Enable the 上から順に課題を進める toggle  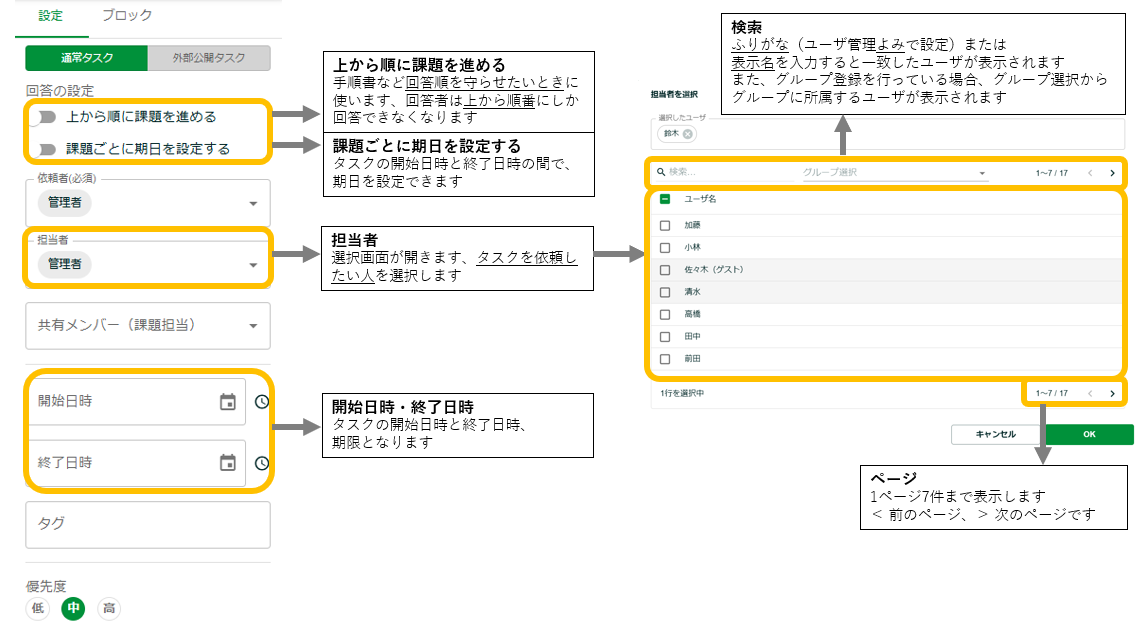pyautogui.click(x=45, y=117)
